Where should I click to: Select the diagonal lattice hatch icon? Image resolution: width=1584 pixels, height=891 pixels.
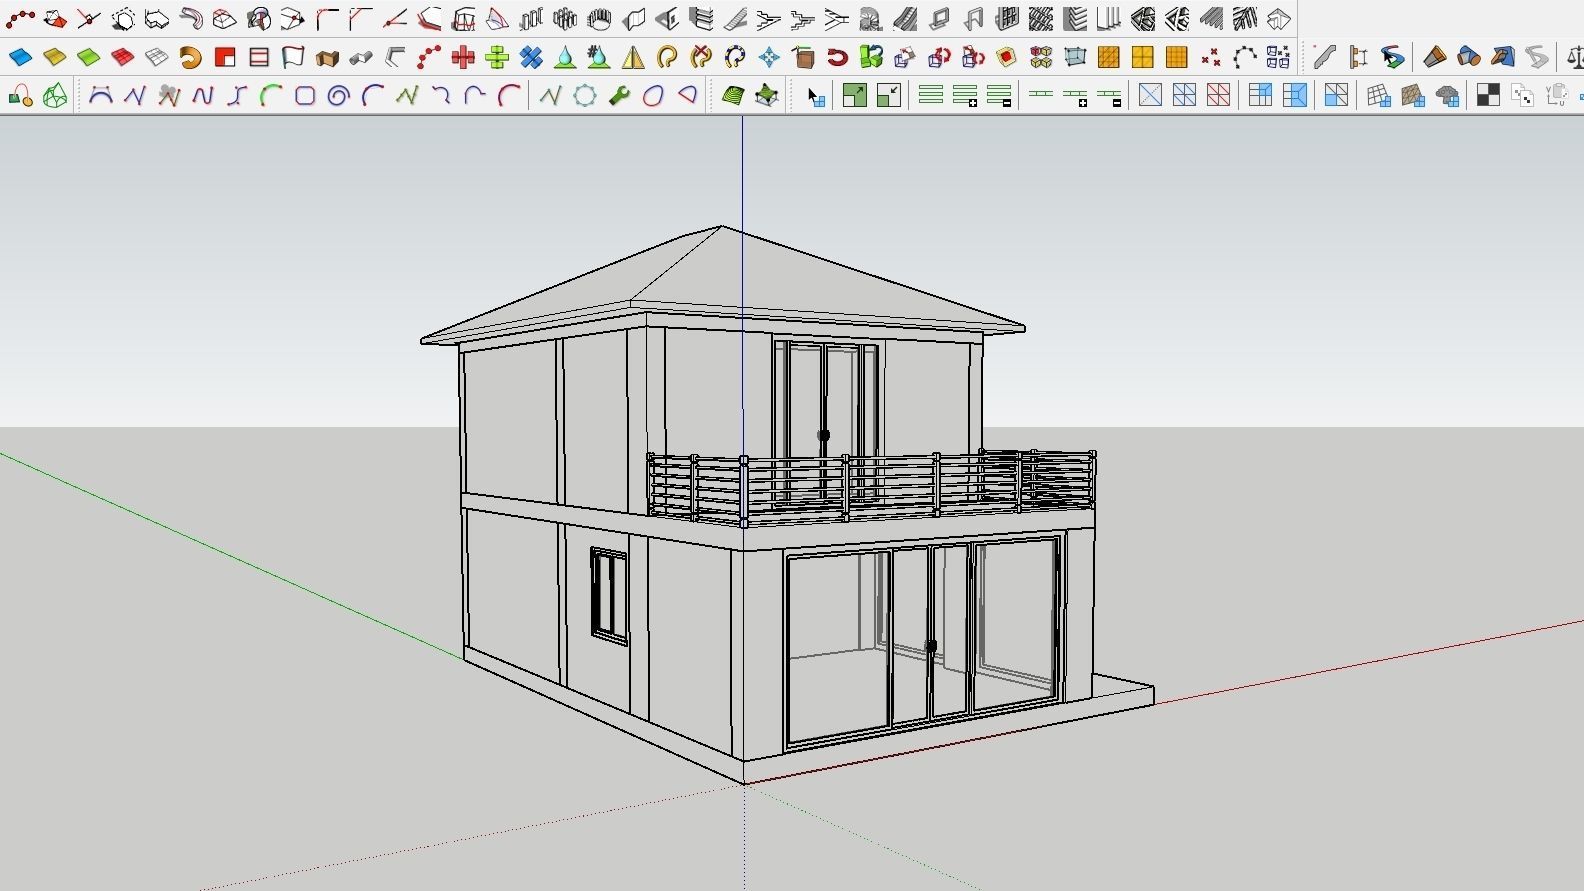(1041, 19)
